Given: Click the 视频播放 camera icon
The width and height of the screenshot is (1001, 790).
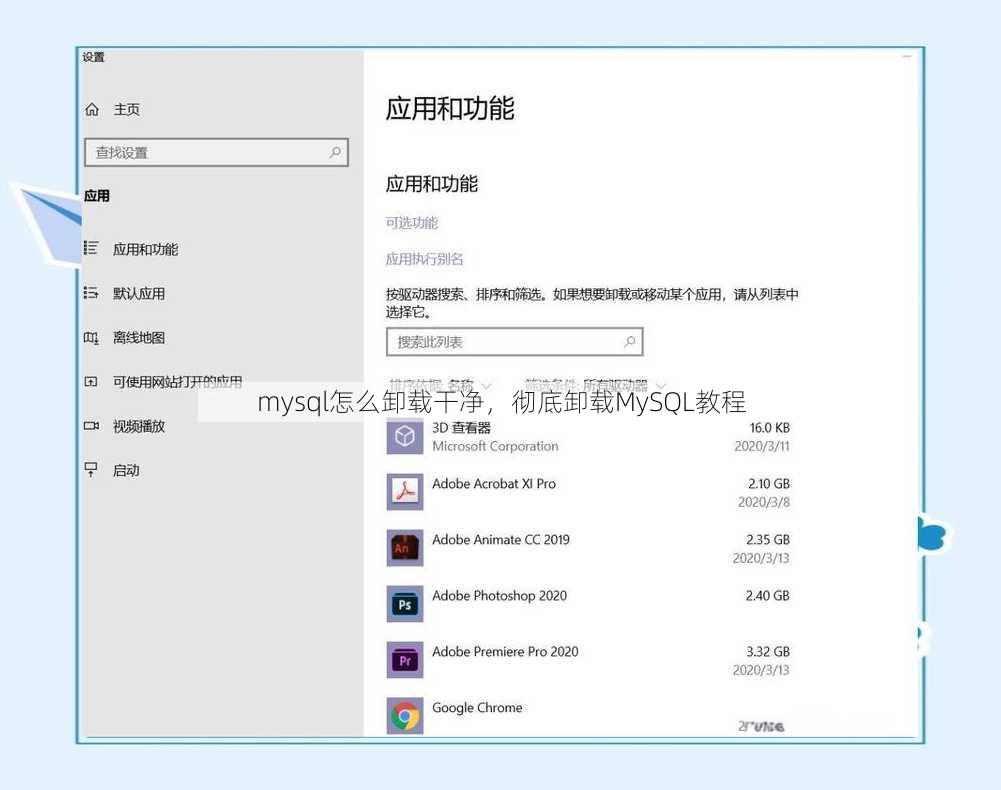Looking at the screenshot, I should coord(91,425).
